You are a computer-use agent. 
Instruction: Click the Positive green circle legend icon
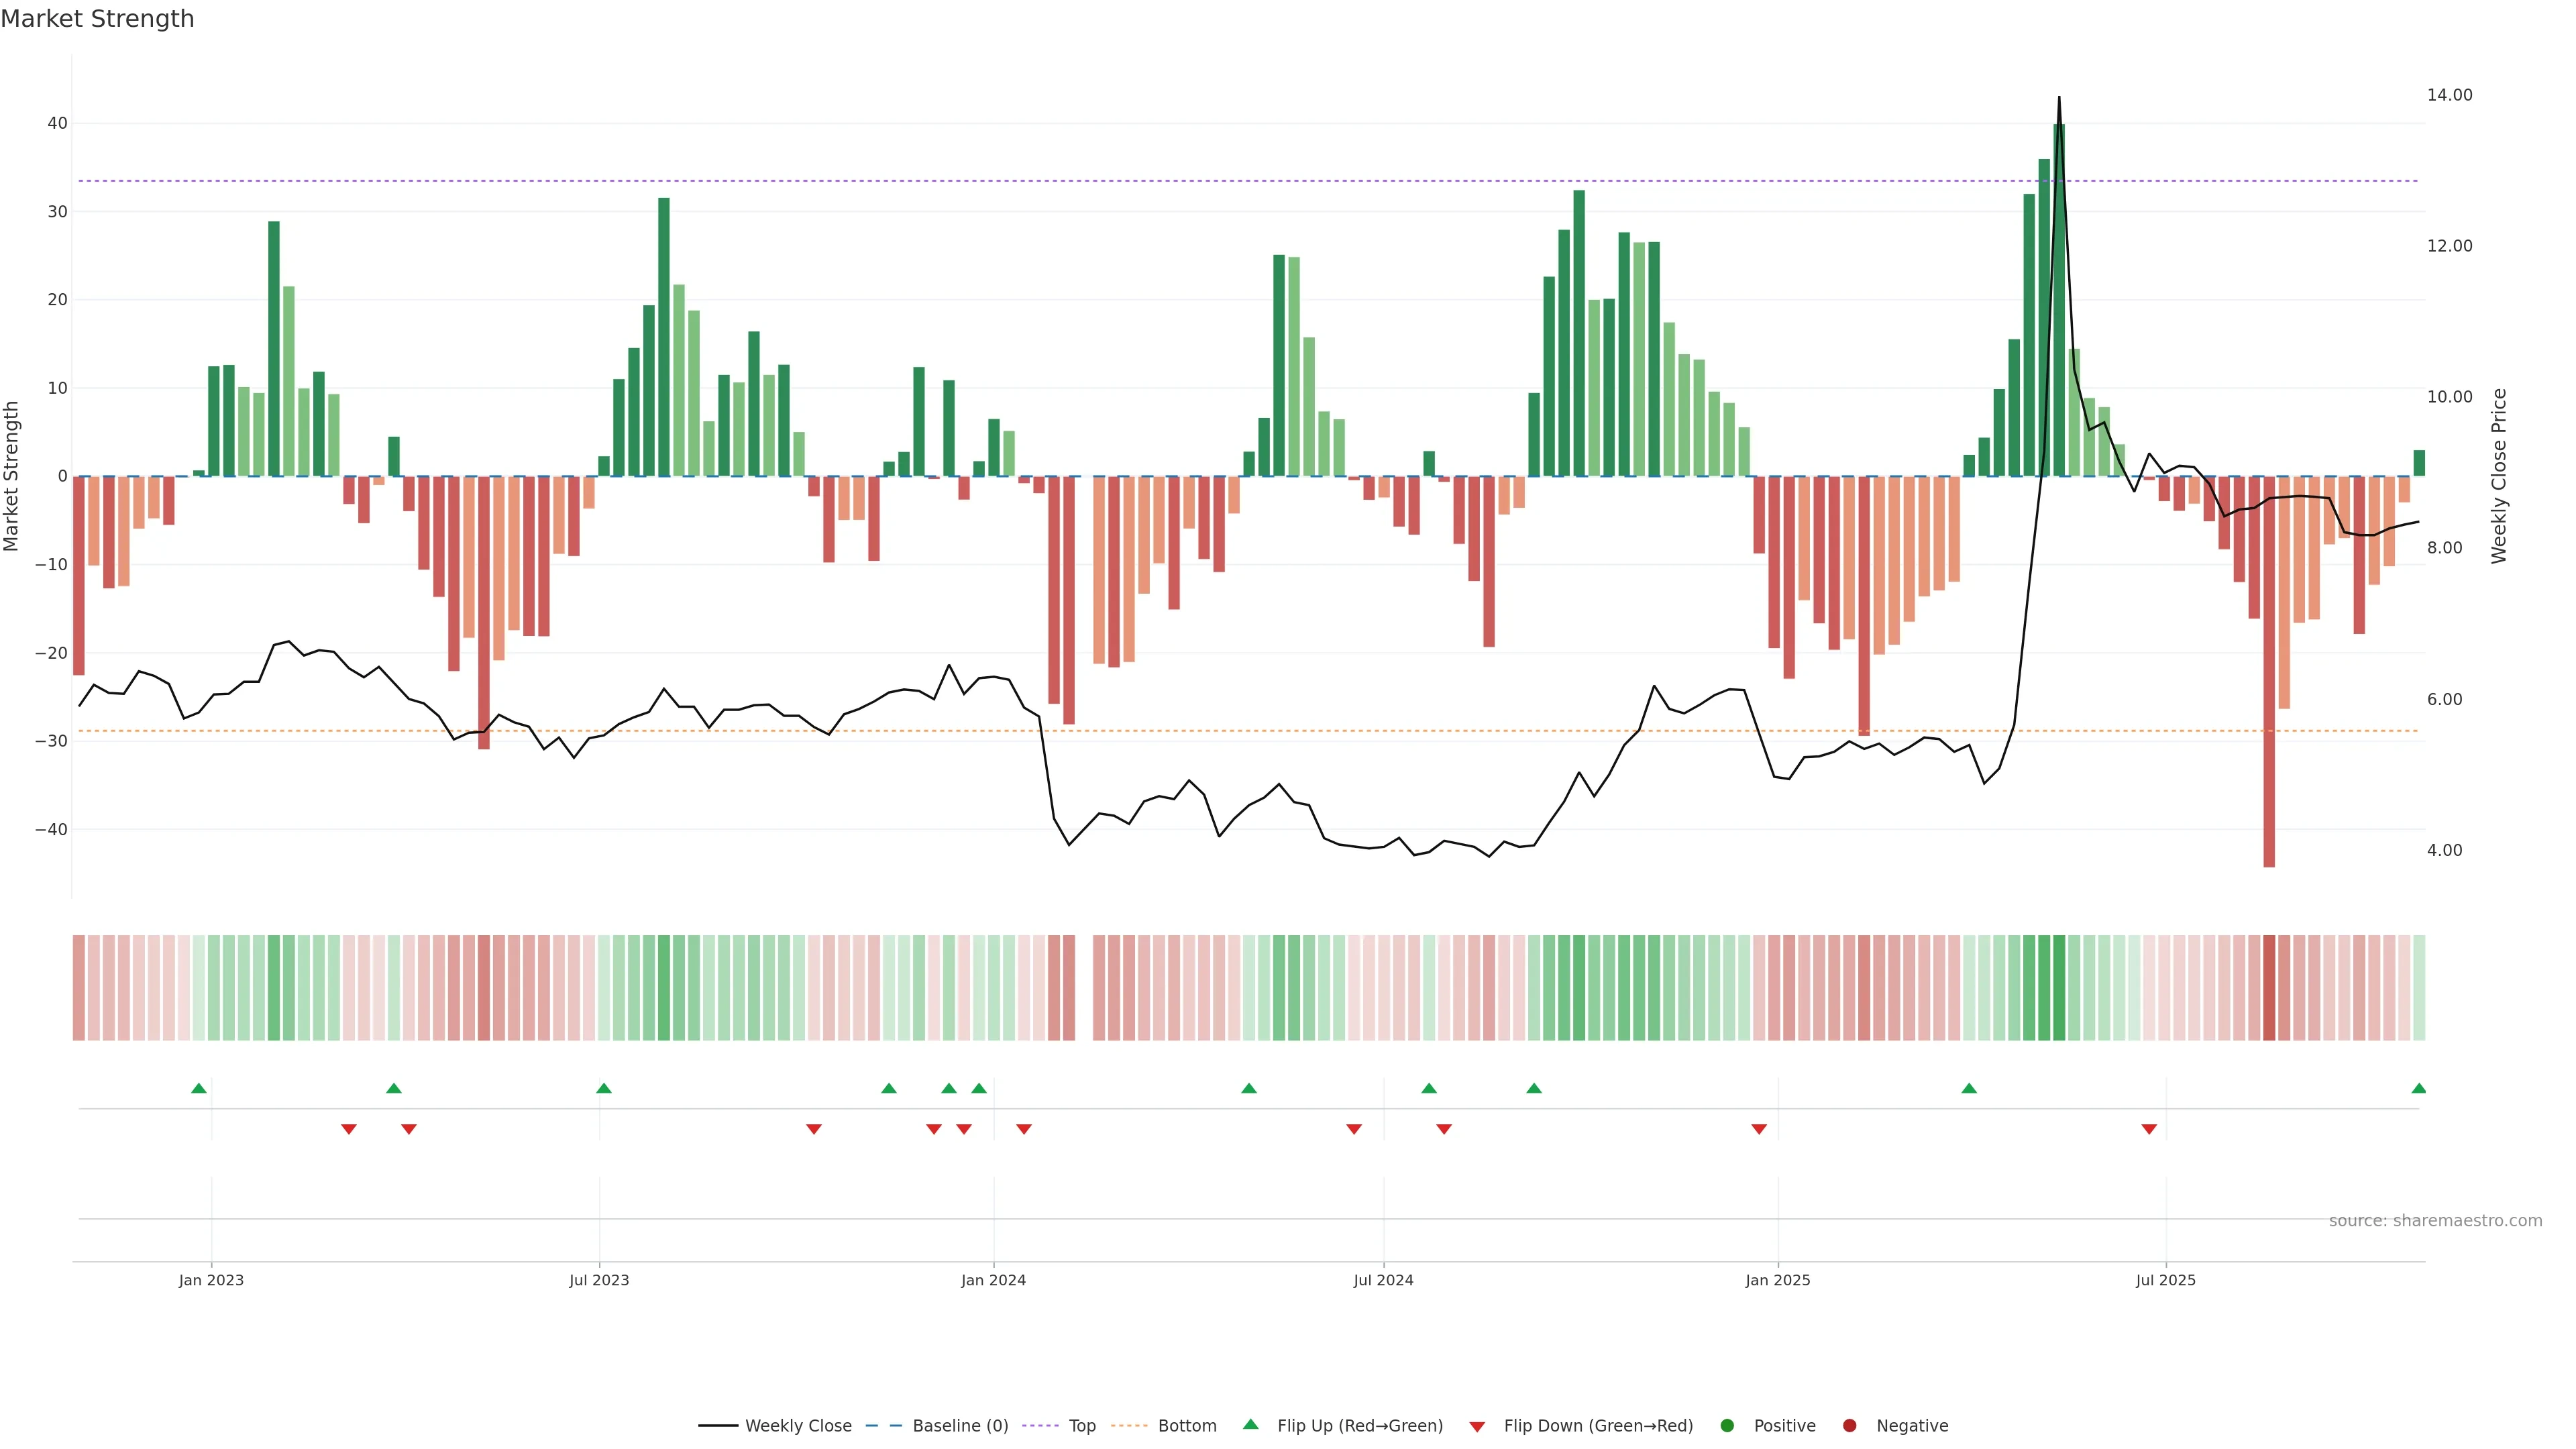coord(1727,1426)
